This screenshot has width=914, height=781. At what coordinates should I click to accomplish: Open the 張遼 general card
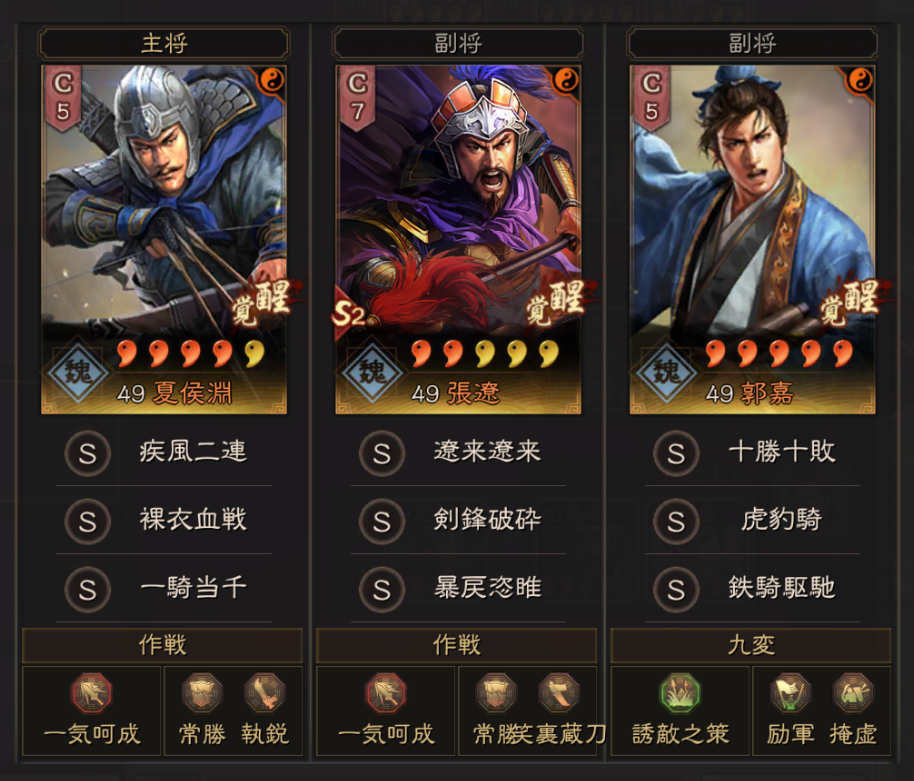[458, 240]
